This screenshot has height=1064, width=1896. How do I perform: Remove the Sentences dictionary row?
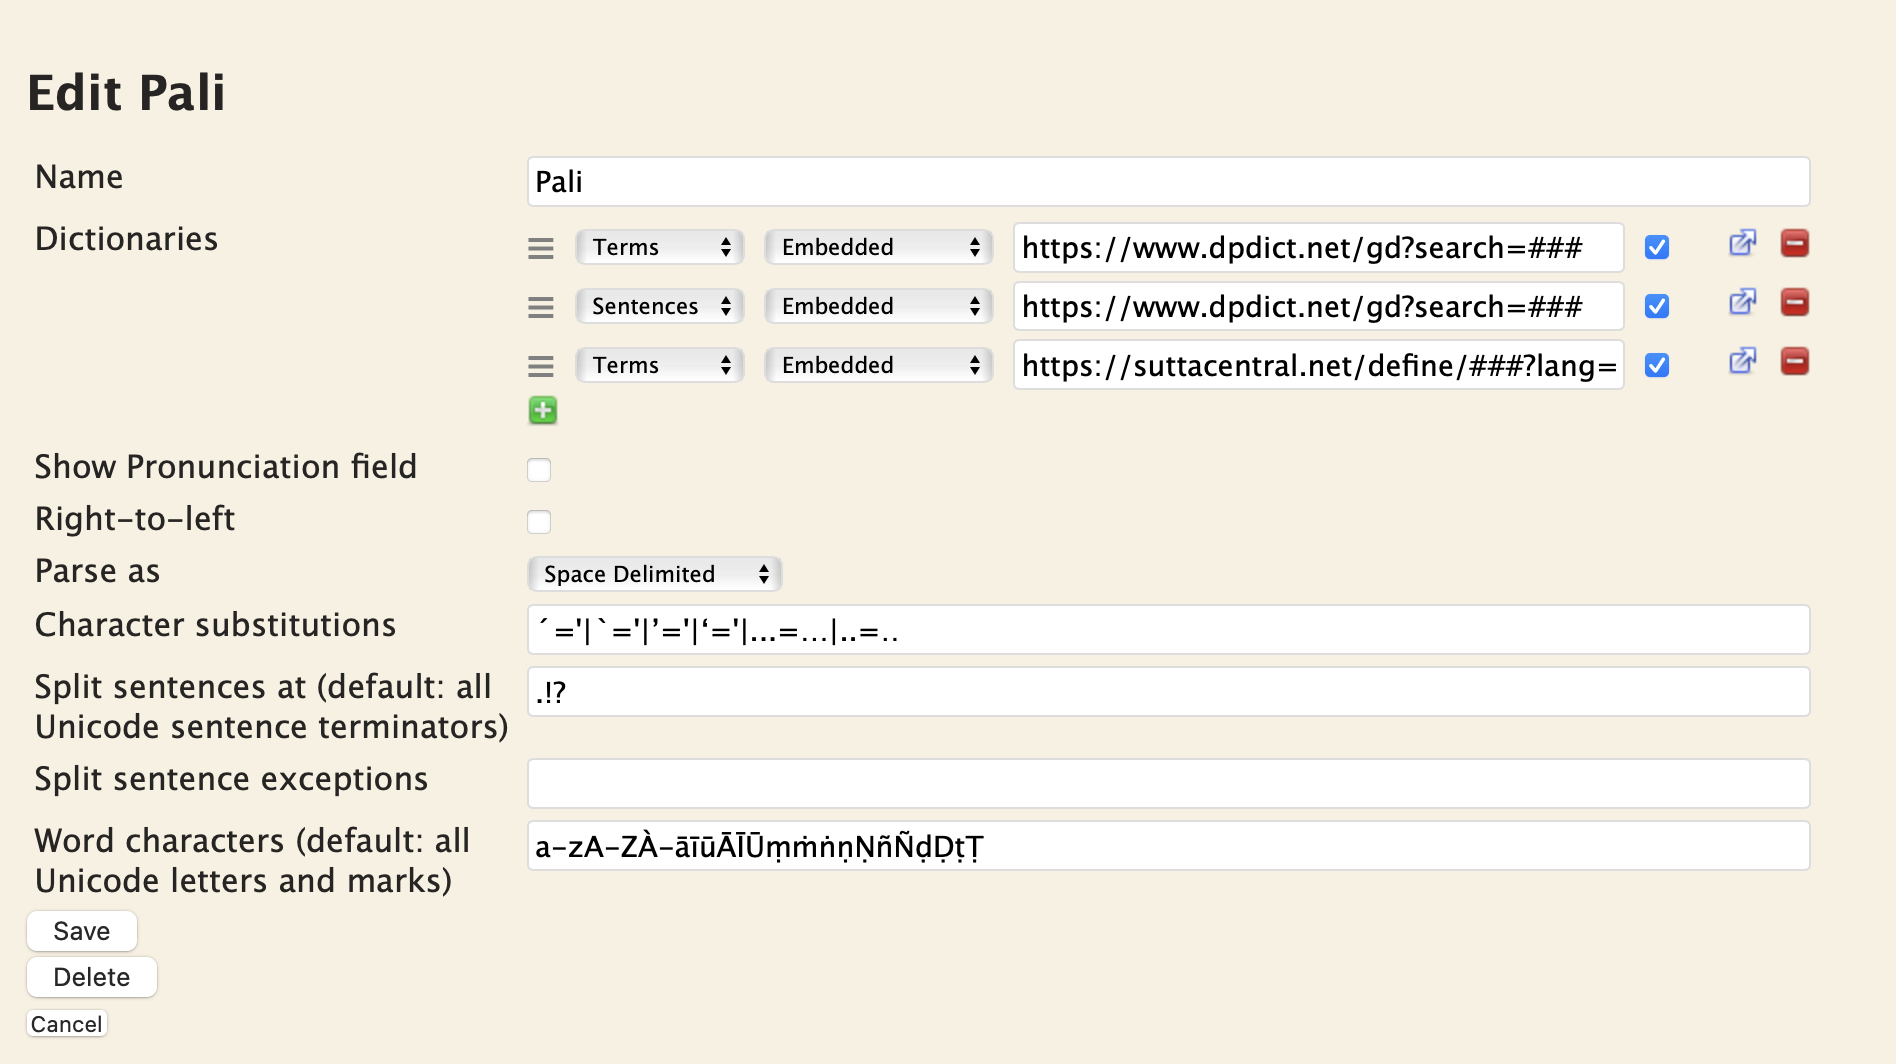point(1794,303)
